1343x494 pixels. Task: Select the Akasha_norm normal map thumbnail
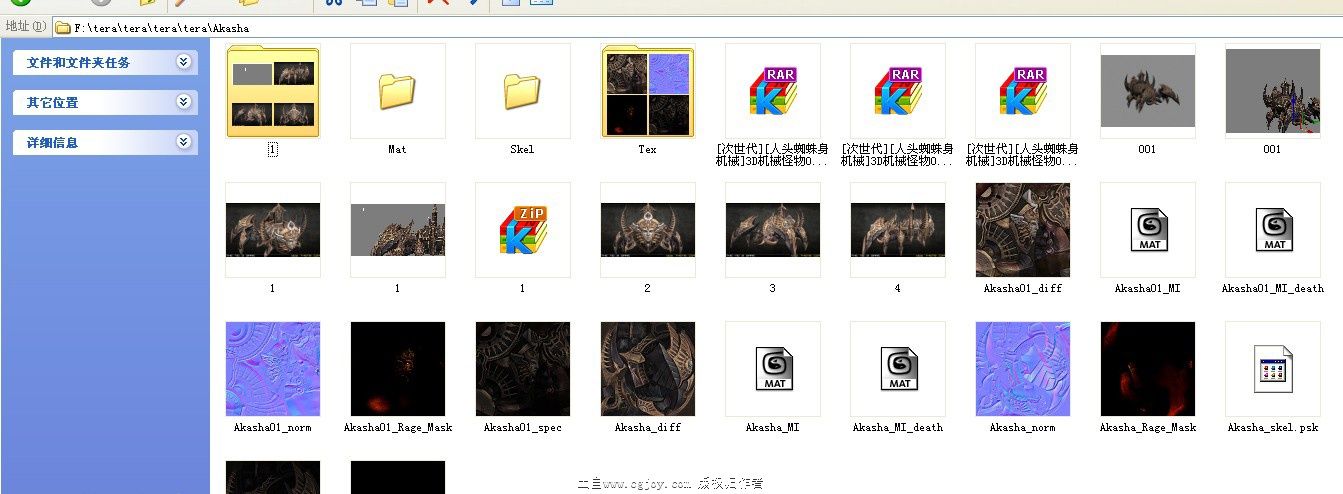coord(1022,369)
